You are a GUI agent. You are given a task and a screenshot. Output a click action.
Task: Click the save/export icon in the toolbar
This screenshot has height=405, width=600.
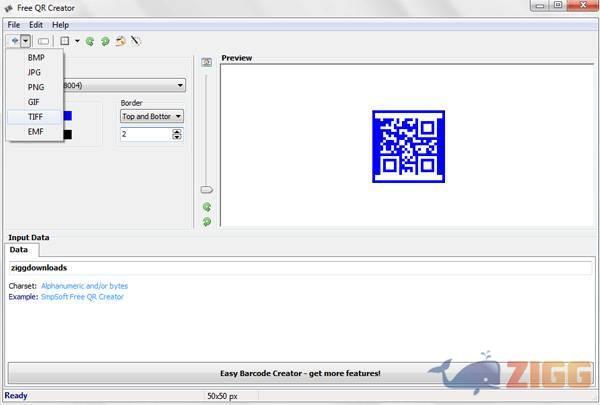pos(13,41)
